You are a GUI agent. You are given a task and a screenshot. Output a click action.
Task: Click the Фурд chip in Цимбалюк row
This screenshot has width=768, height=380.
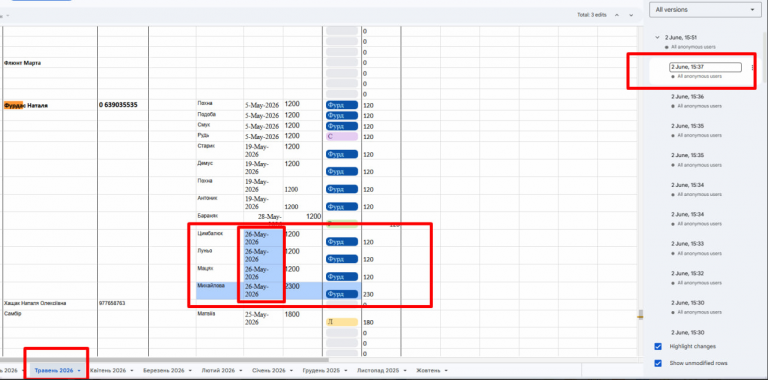tap(342, 242)
